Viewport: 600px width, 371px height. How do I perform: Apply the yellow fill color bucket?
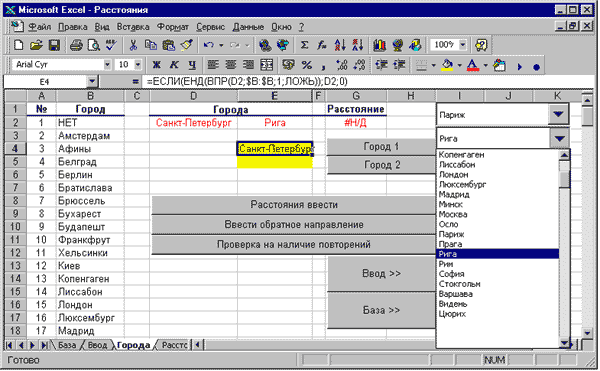447,65
